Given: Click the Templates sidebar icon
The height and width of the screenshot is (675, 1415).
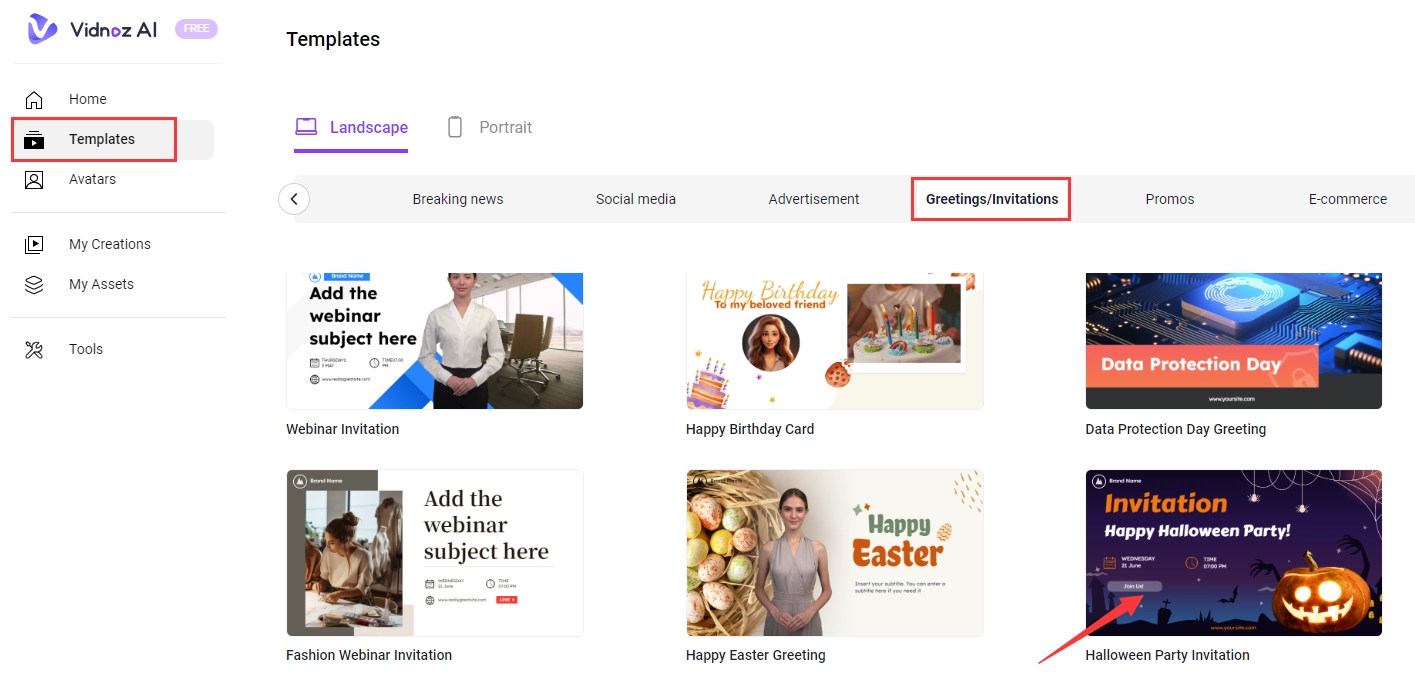Looking at the screenshot, I should (34, 140).
